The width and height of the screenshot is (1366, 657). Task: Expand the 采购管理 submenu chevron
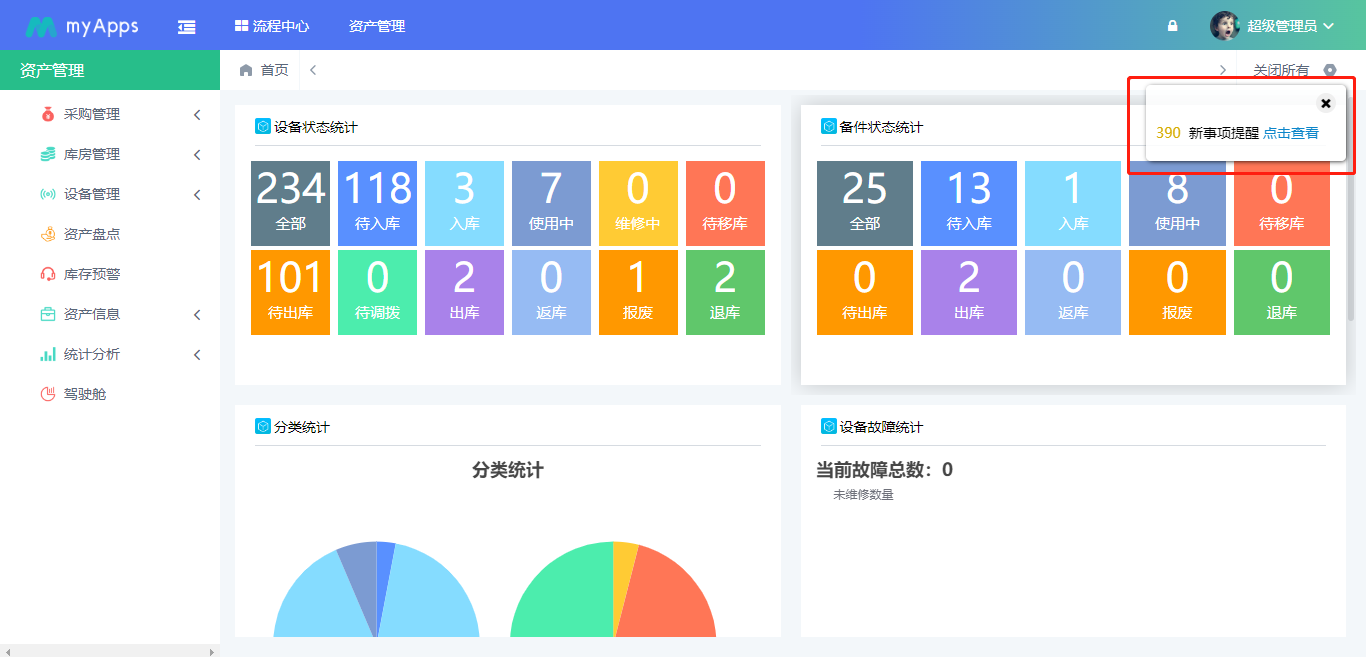pos(197,115)
